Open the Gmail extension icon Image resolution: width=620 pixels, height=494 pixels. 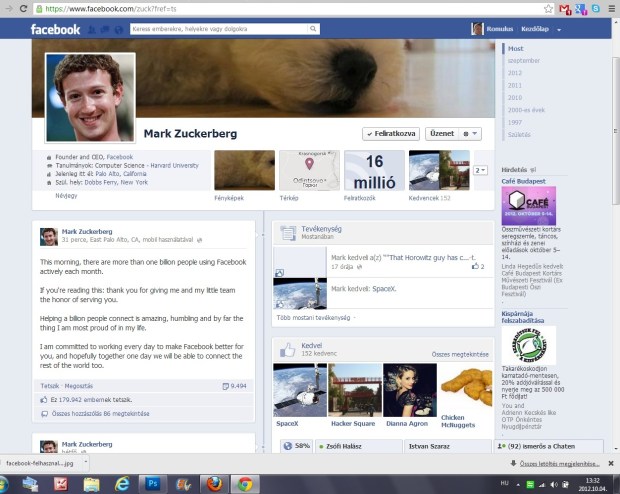point(564,9)
